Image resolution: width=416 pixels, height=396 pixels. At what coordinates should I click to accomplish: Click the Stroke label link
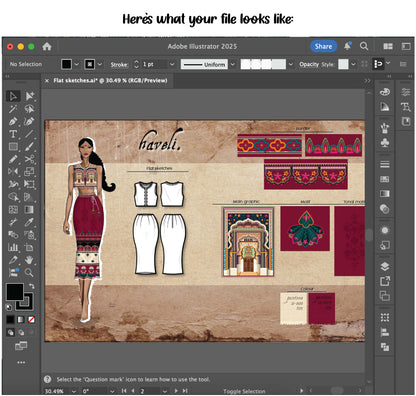point(119,65)
